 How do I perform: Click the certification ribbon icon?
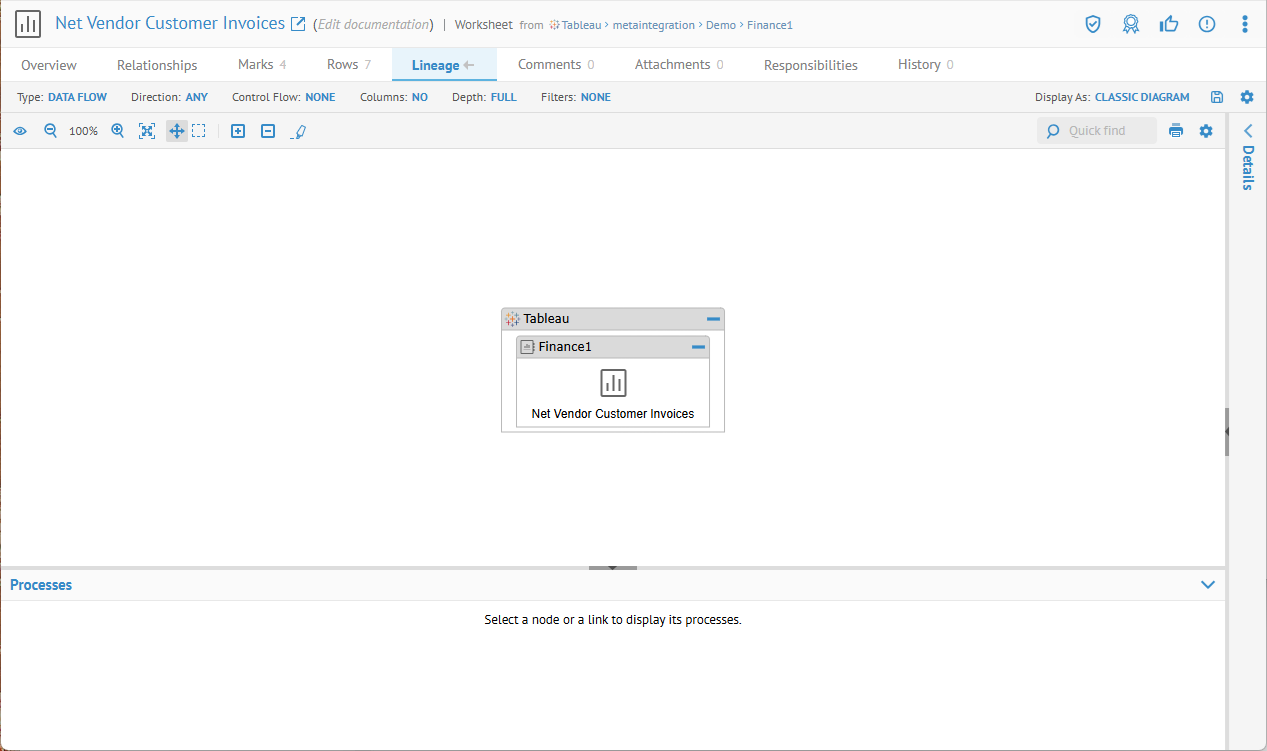[x=1131, y=24]
